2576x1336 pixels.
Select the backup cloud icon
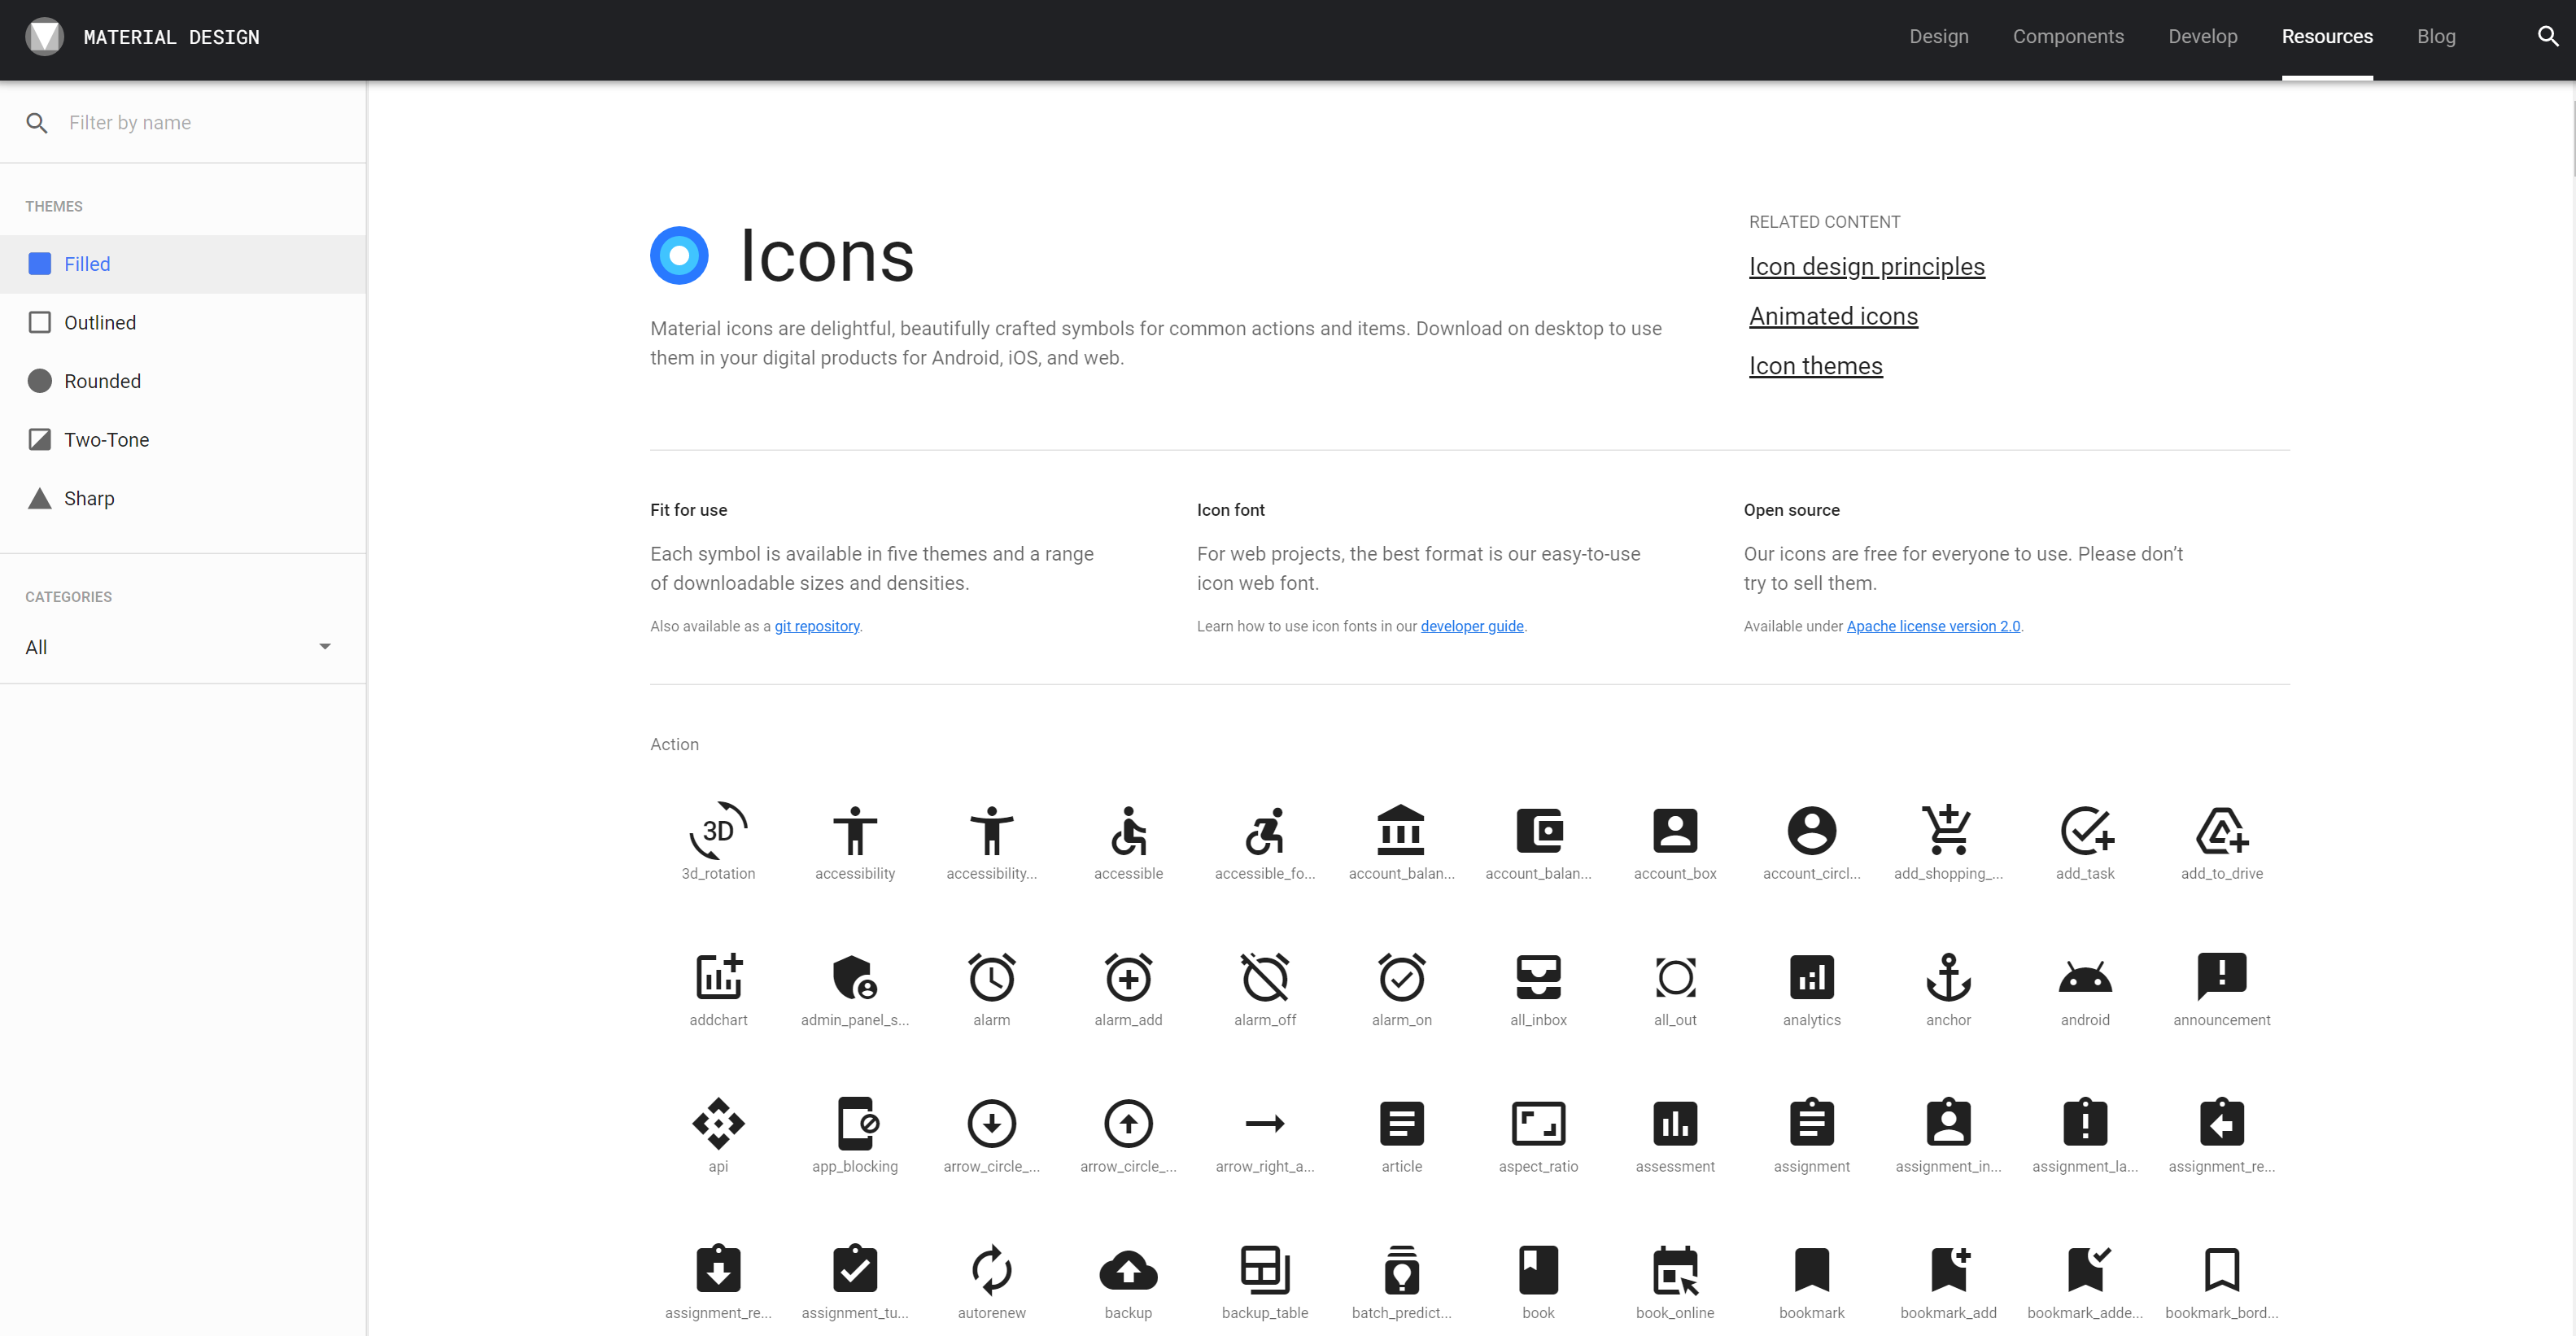tap(1128, 1270)
